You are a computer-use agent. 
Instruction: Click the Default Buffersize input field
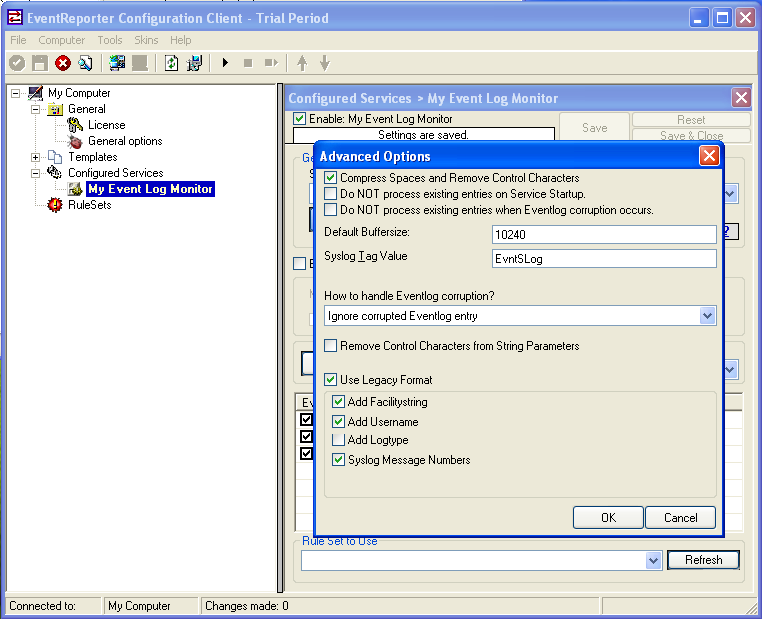click(604, 234)
